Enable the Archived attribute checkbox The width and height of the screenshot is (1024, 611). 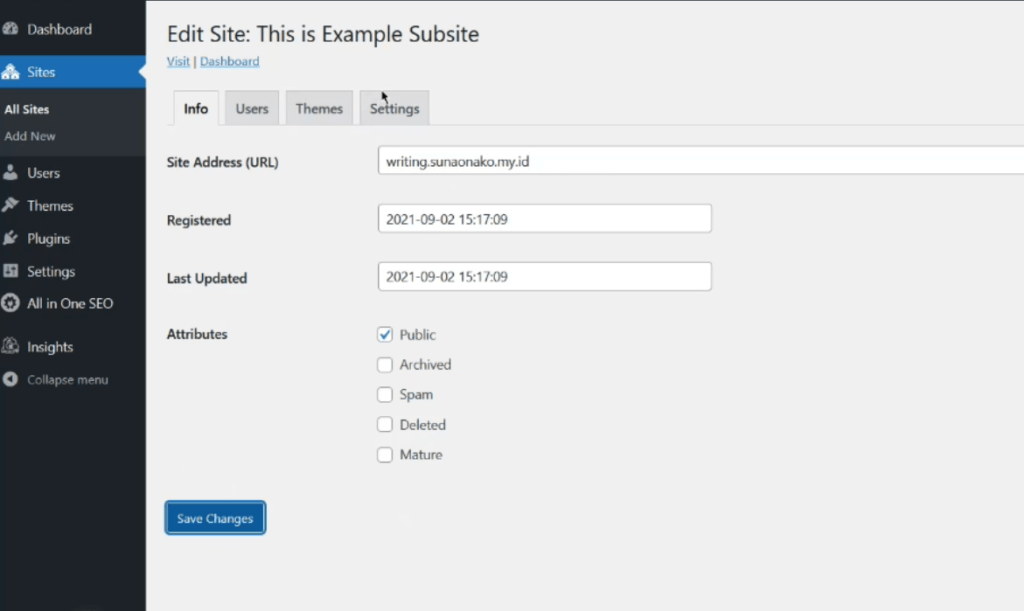click(385, 365)
